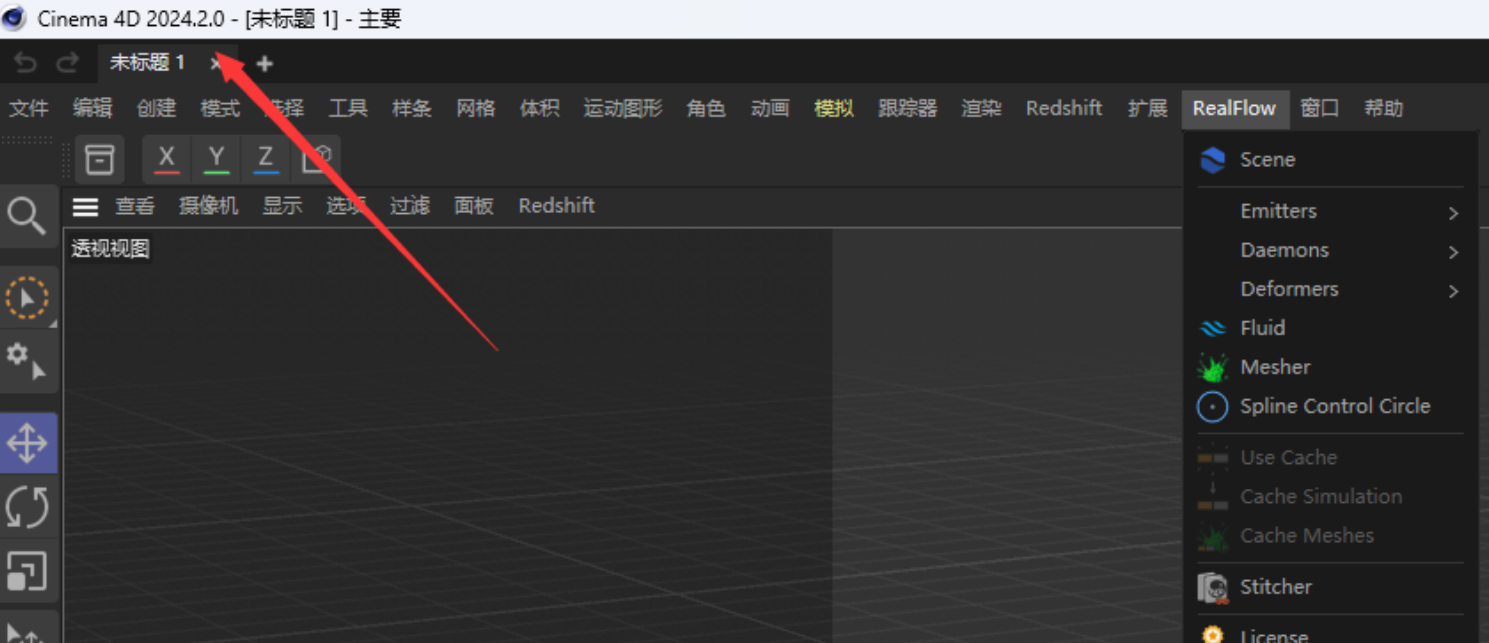
Task: Switch to the 未标题 1 document tab
Action: coord(147,63)
